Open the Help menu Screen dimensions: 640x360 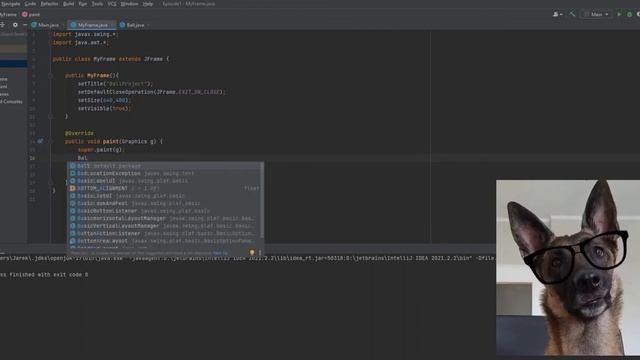(x=148, y=4)
